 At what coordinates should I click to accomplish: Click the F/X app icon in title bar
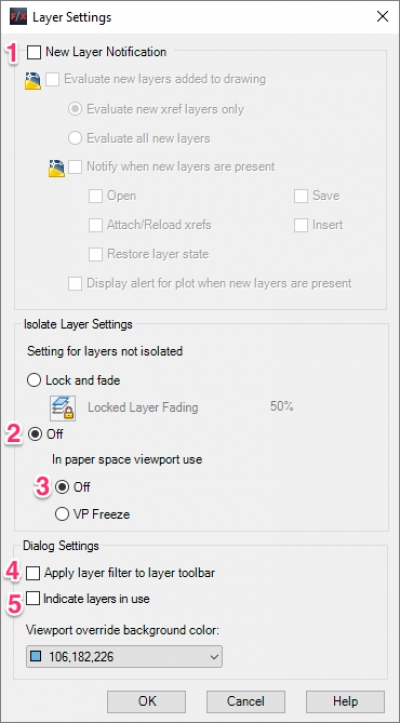point(18,18)
